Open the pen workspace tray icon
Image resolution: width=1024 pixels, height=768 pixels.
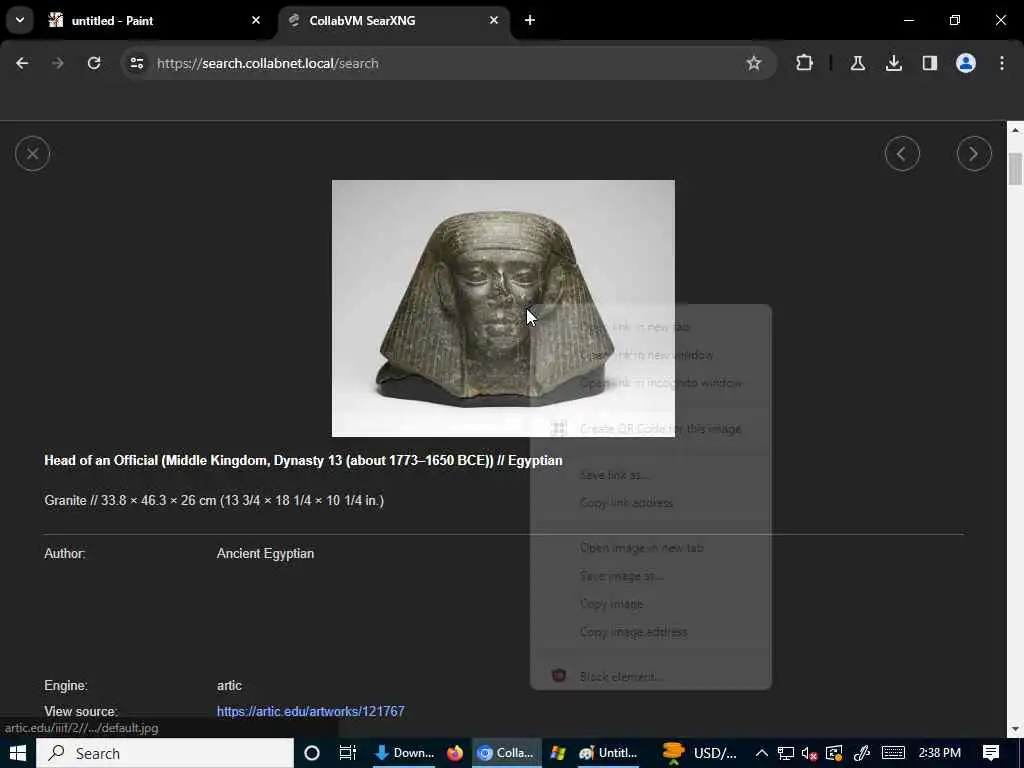pyautogui.click(x=861, y=753)
